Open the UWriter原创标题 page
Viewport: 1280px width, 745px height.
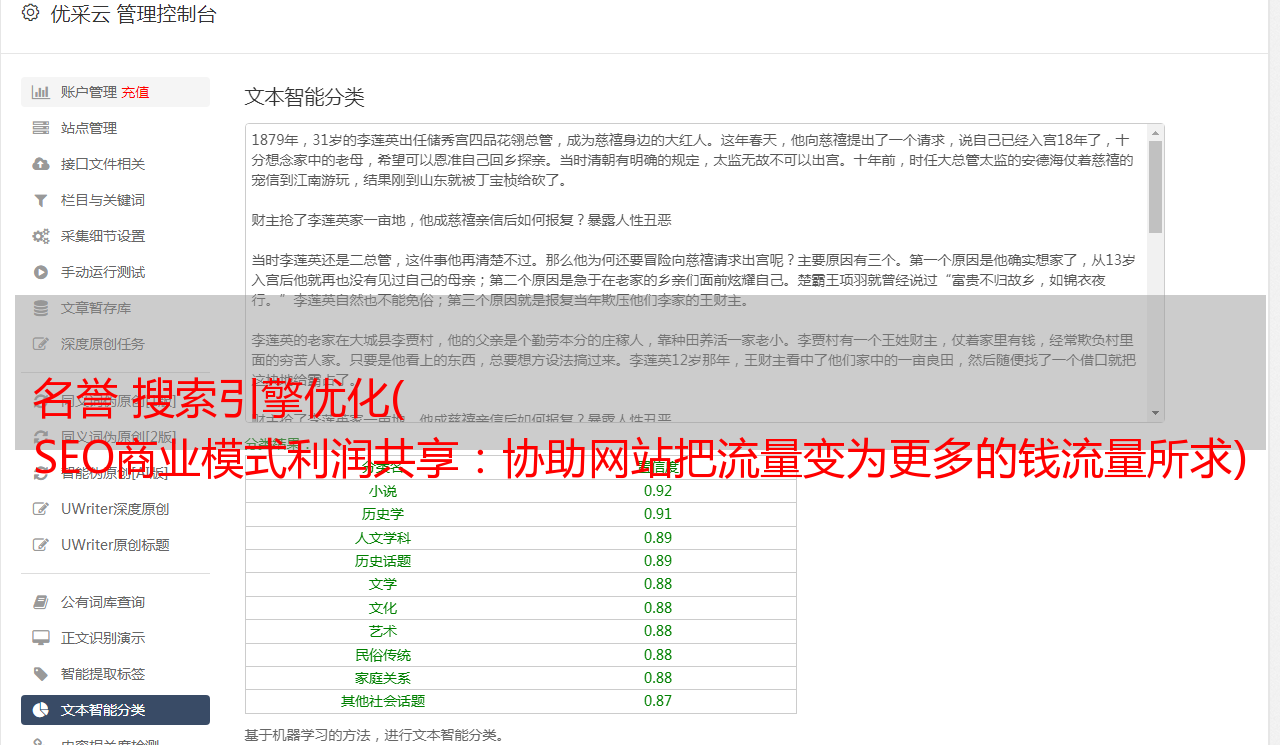[x=115, y=545]
